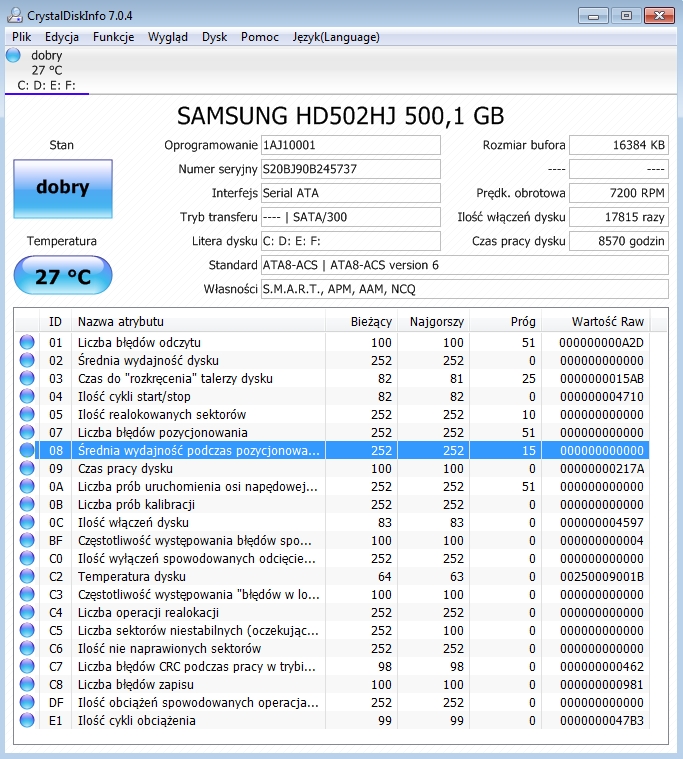Click the status orb for Temperatura dysku C2
Image resolution: width=683 pixels, height=759 pixels.
tap(27, 576)
